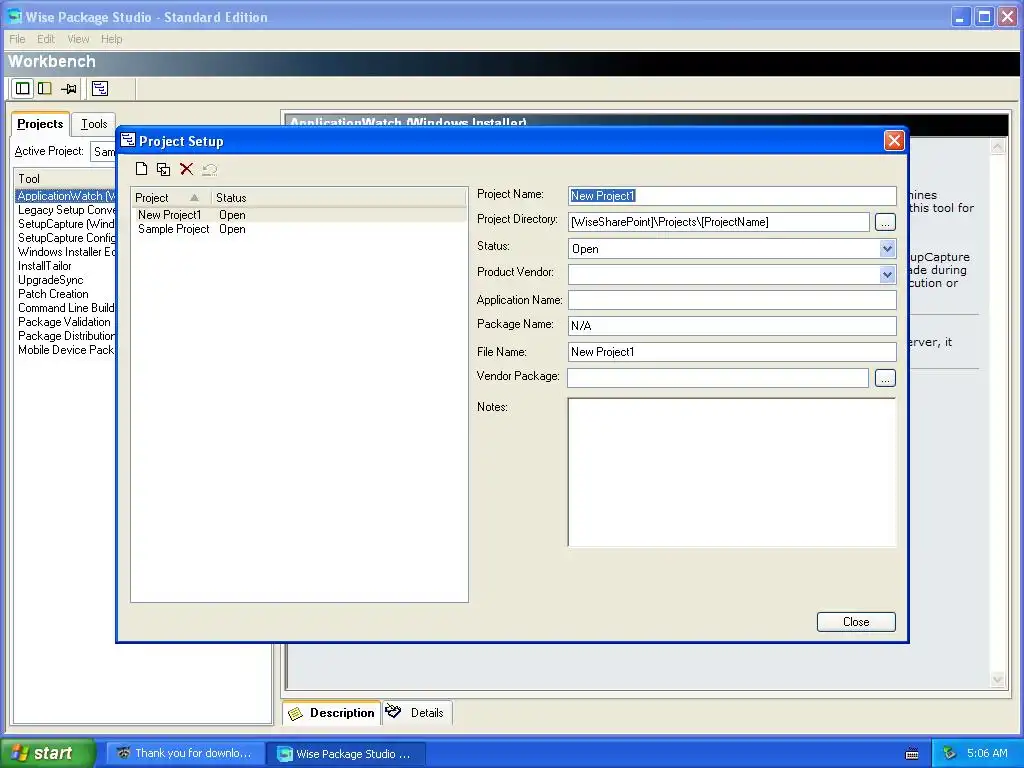Sort list by the Project column header
Viewport: 1024px width, 768px height.
171,198
